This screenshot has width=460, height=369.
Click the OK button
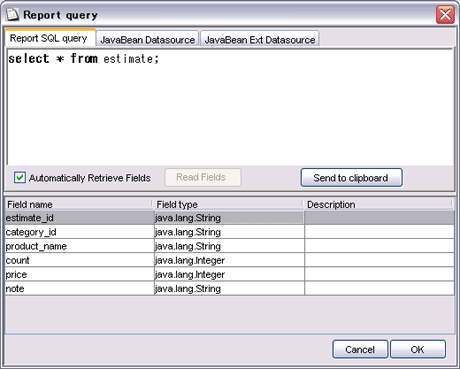tap(418, 349)
